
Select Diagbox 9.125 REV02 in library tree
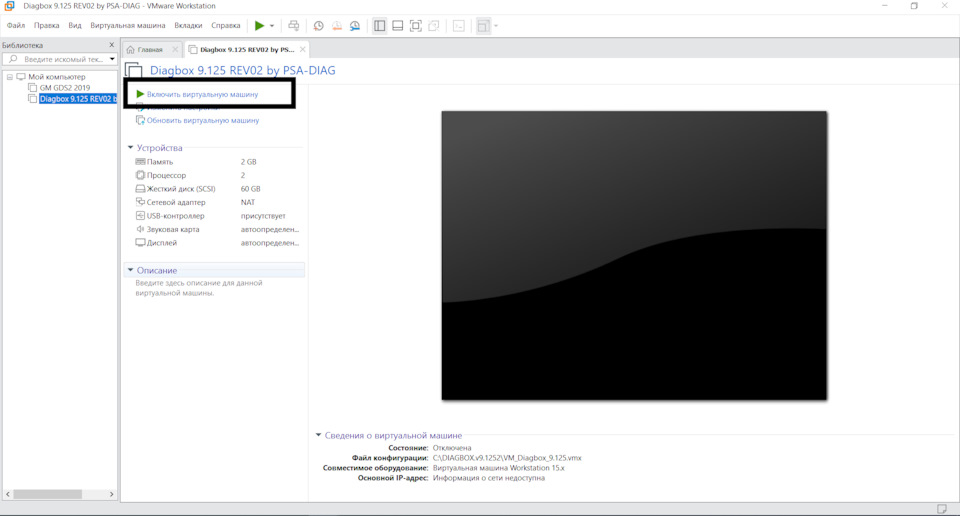(x=77, y=99)
